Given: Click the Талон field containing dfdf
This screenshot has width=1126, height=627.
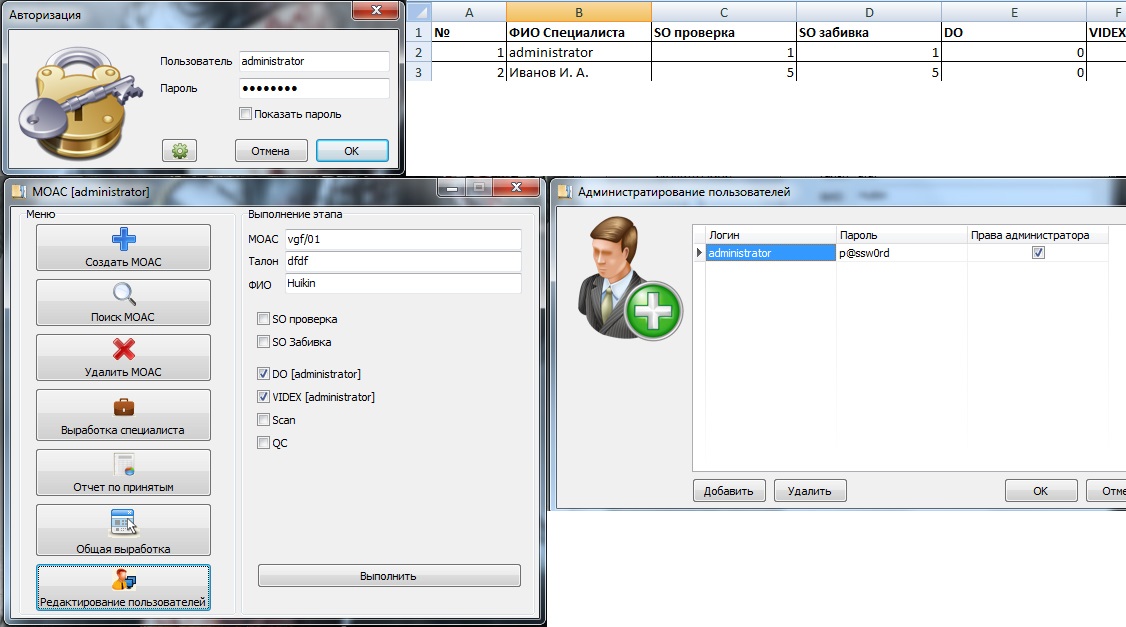Looking at the screenshot, I should click(x=403, y=261).
